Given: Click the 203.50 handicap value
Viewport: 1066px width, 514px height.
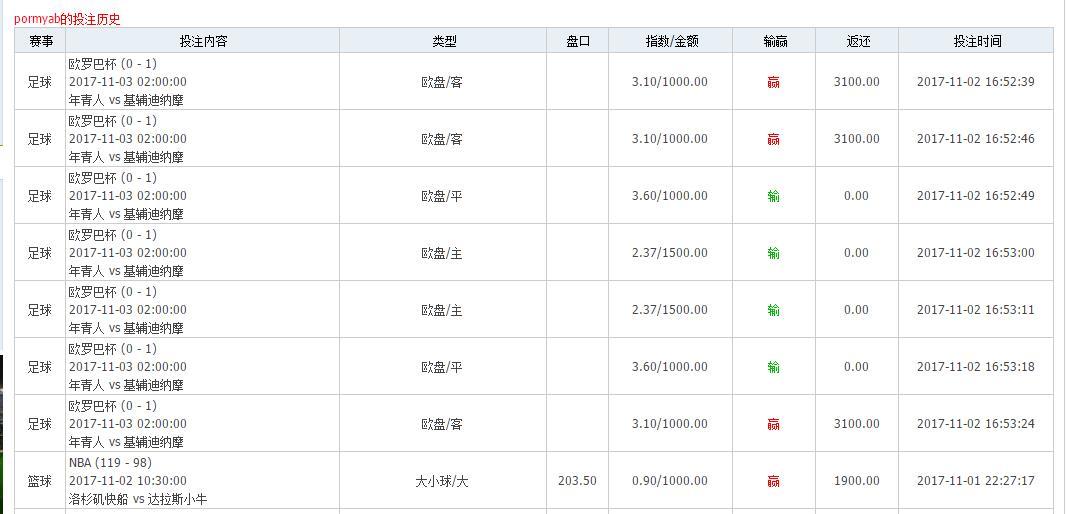Looking at the screenshot, I should [577, 481].
